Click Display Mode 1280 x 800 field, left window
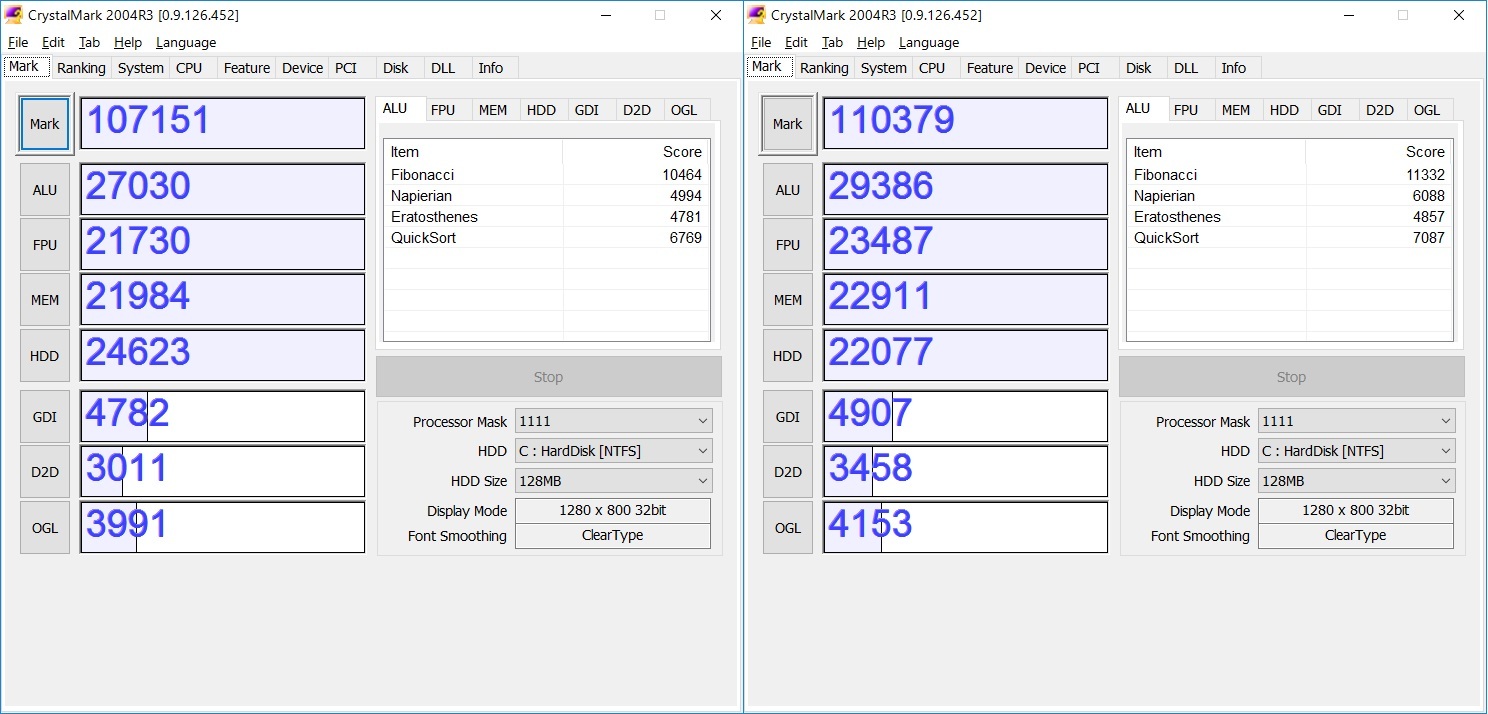The width and height of the screenshot is (1488, 714). click(613, 510)
